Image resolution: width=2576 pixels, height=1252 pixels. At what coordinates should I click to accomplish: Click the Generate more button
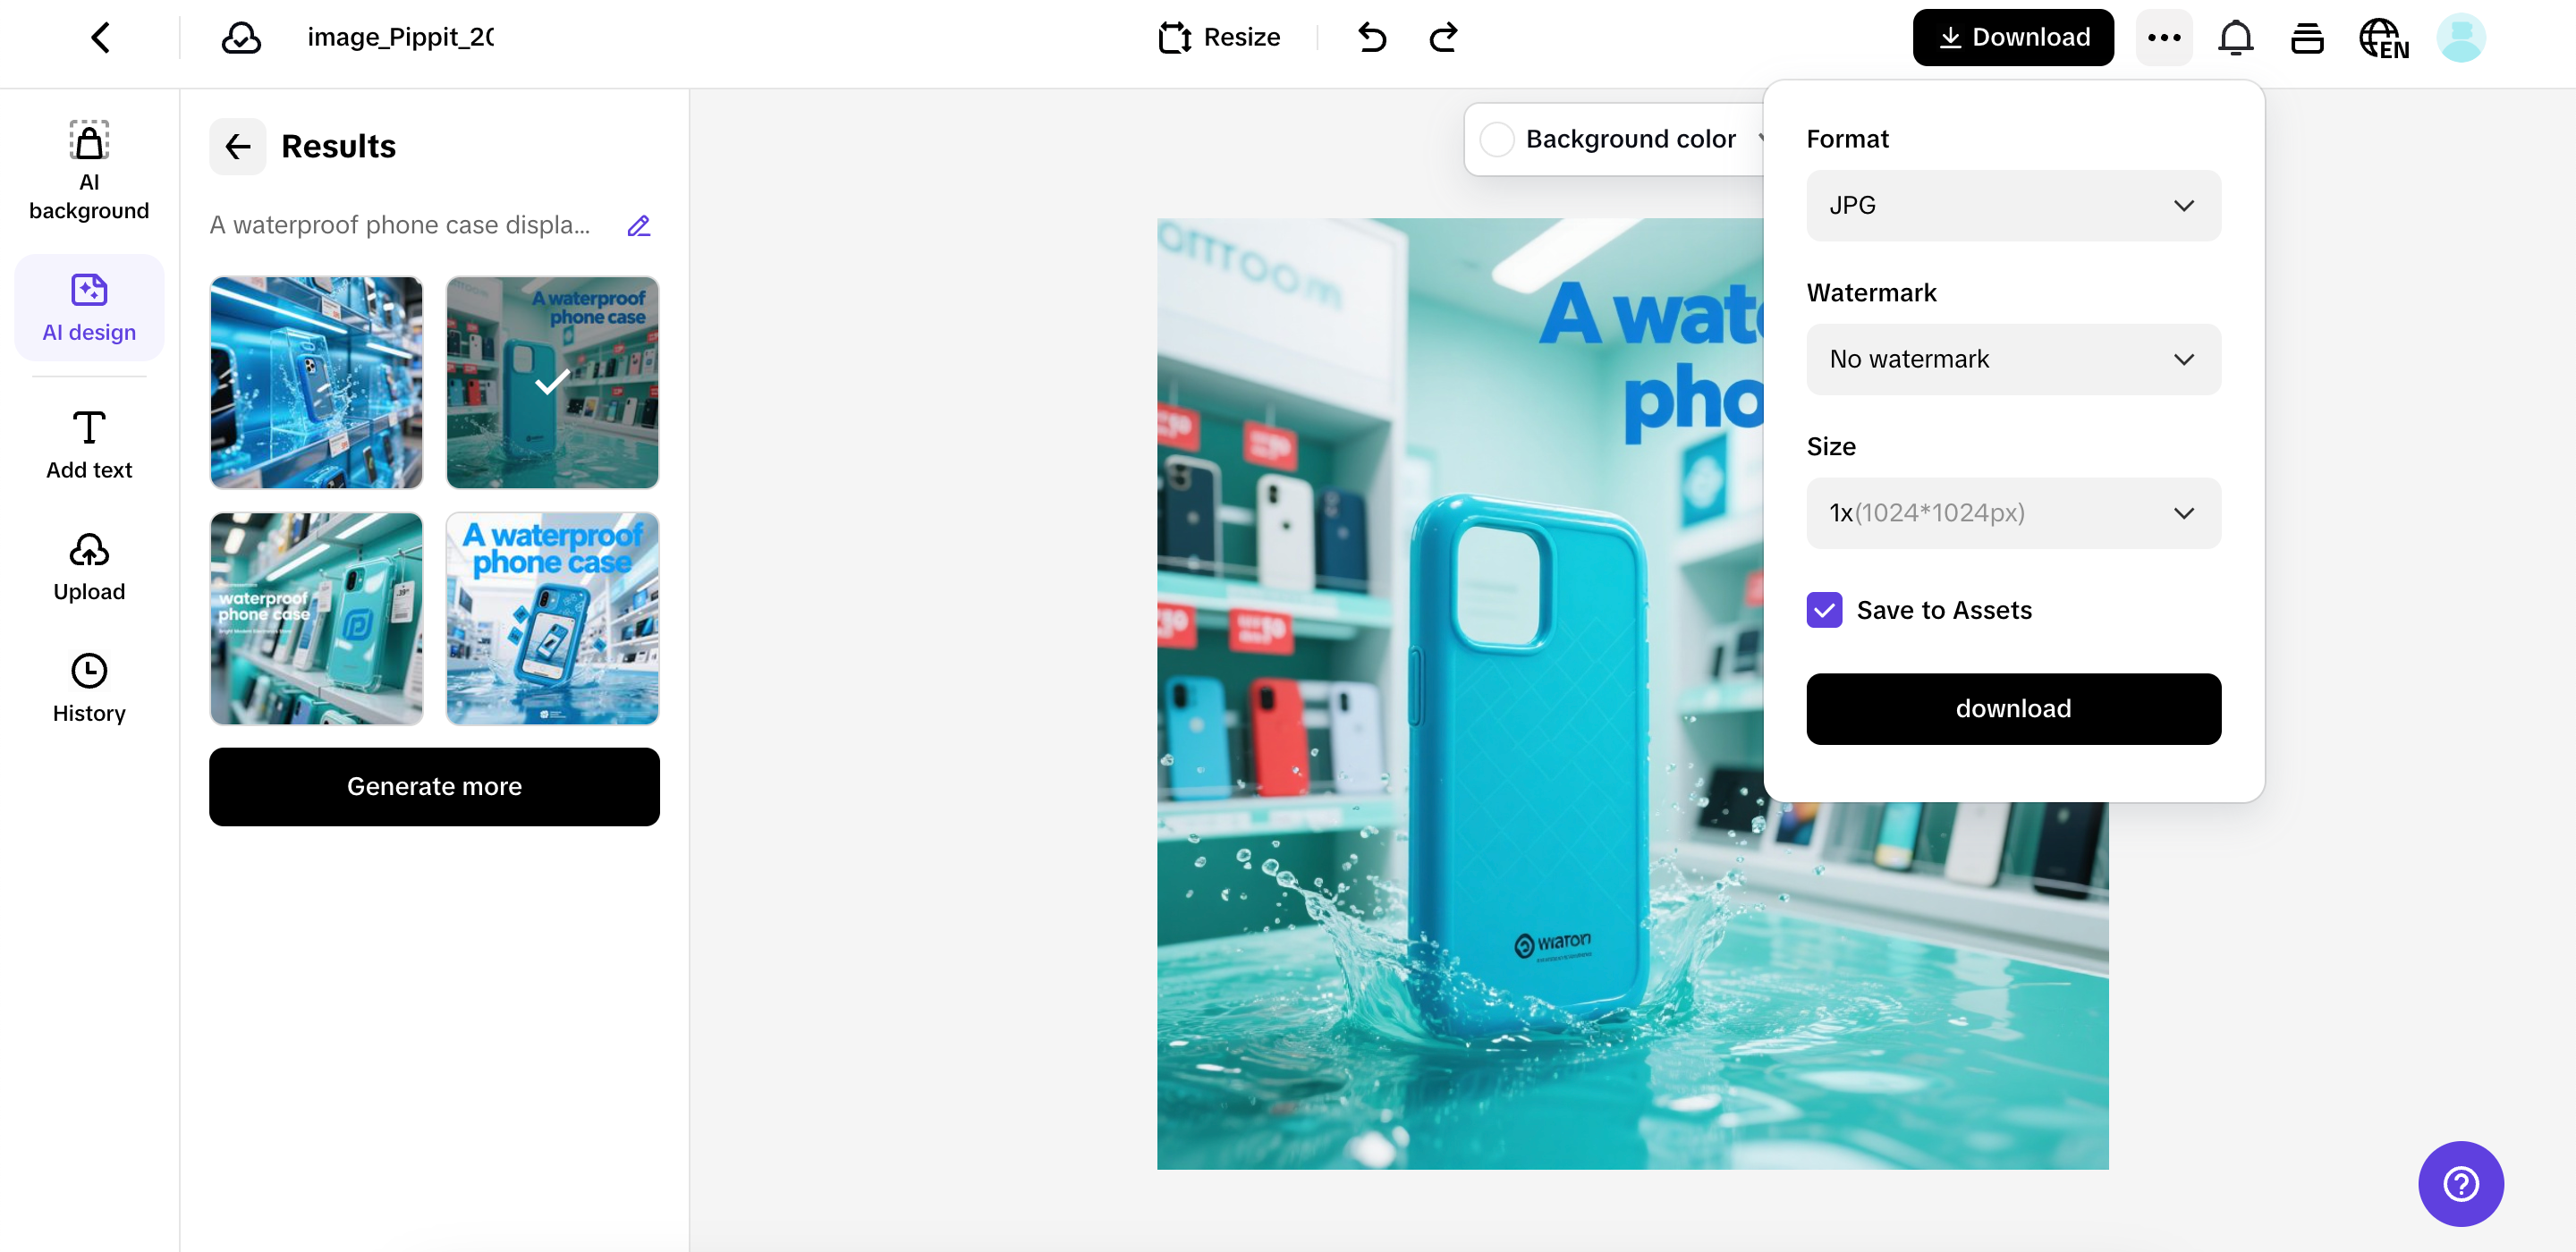point(434,787)
